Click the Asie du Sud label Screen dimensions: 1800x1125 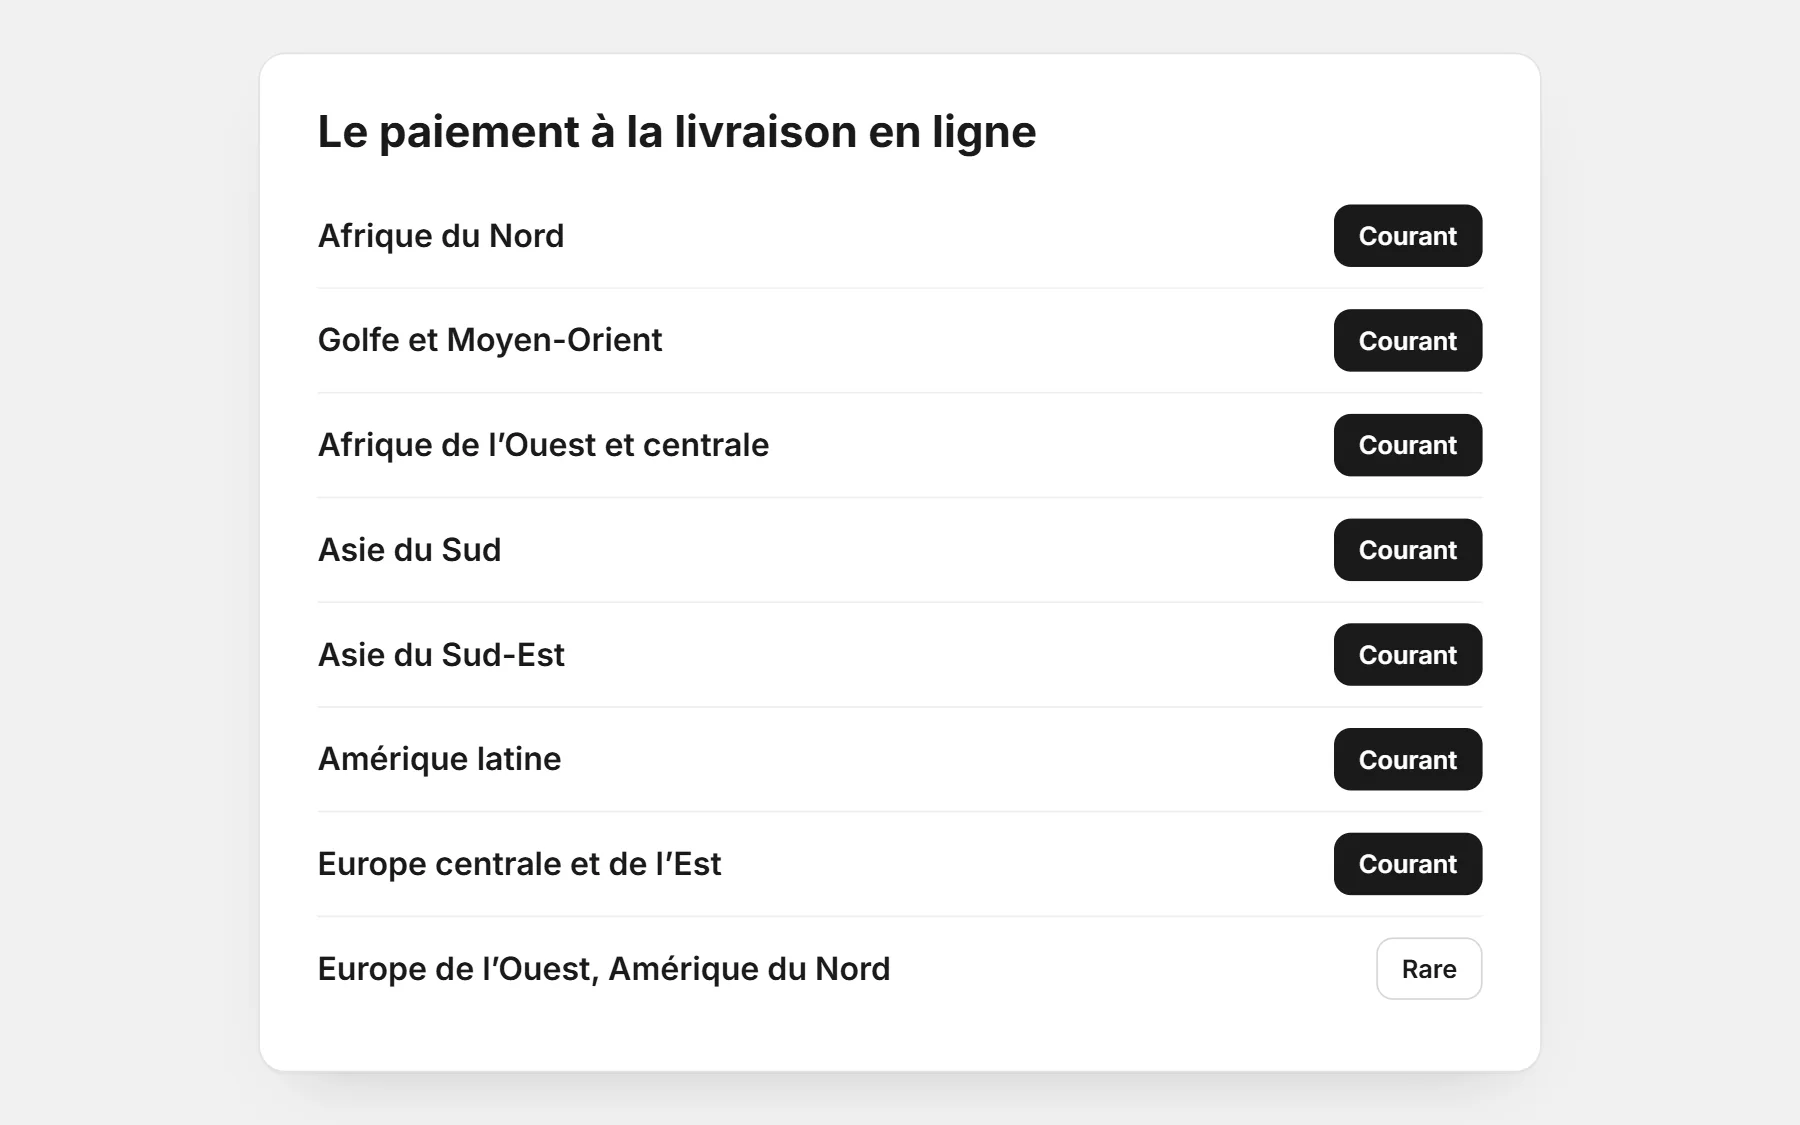pos(409,550)
